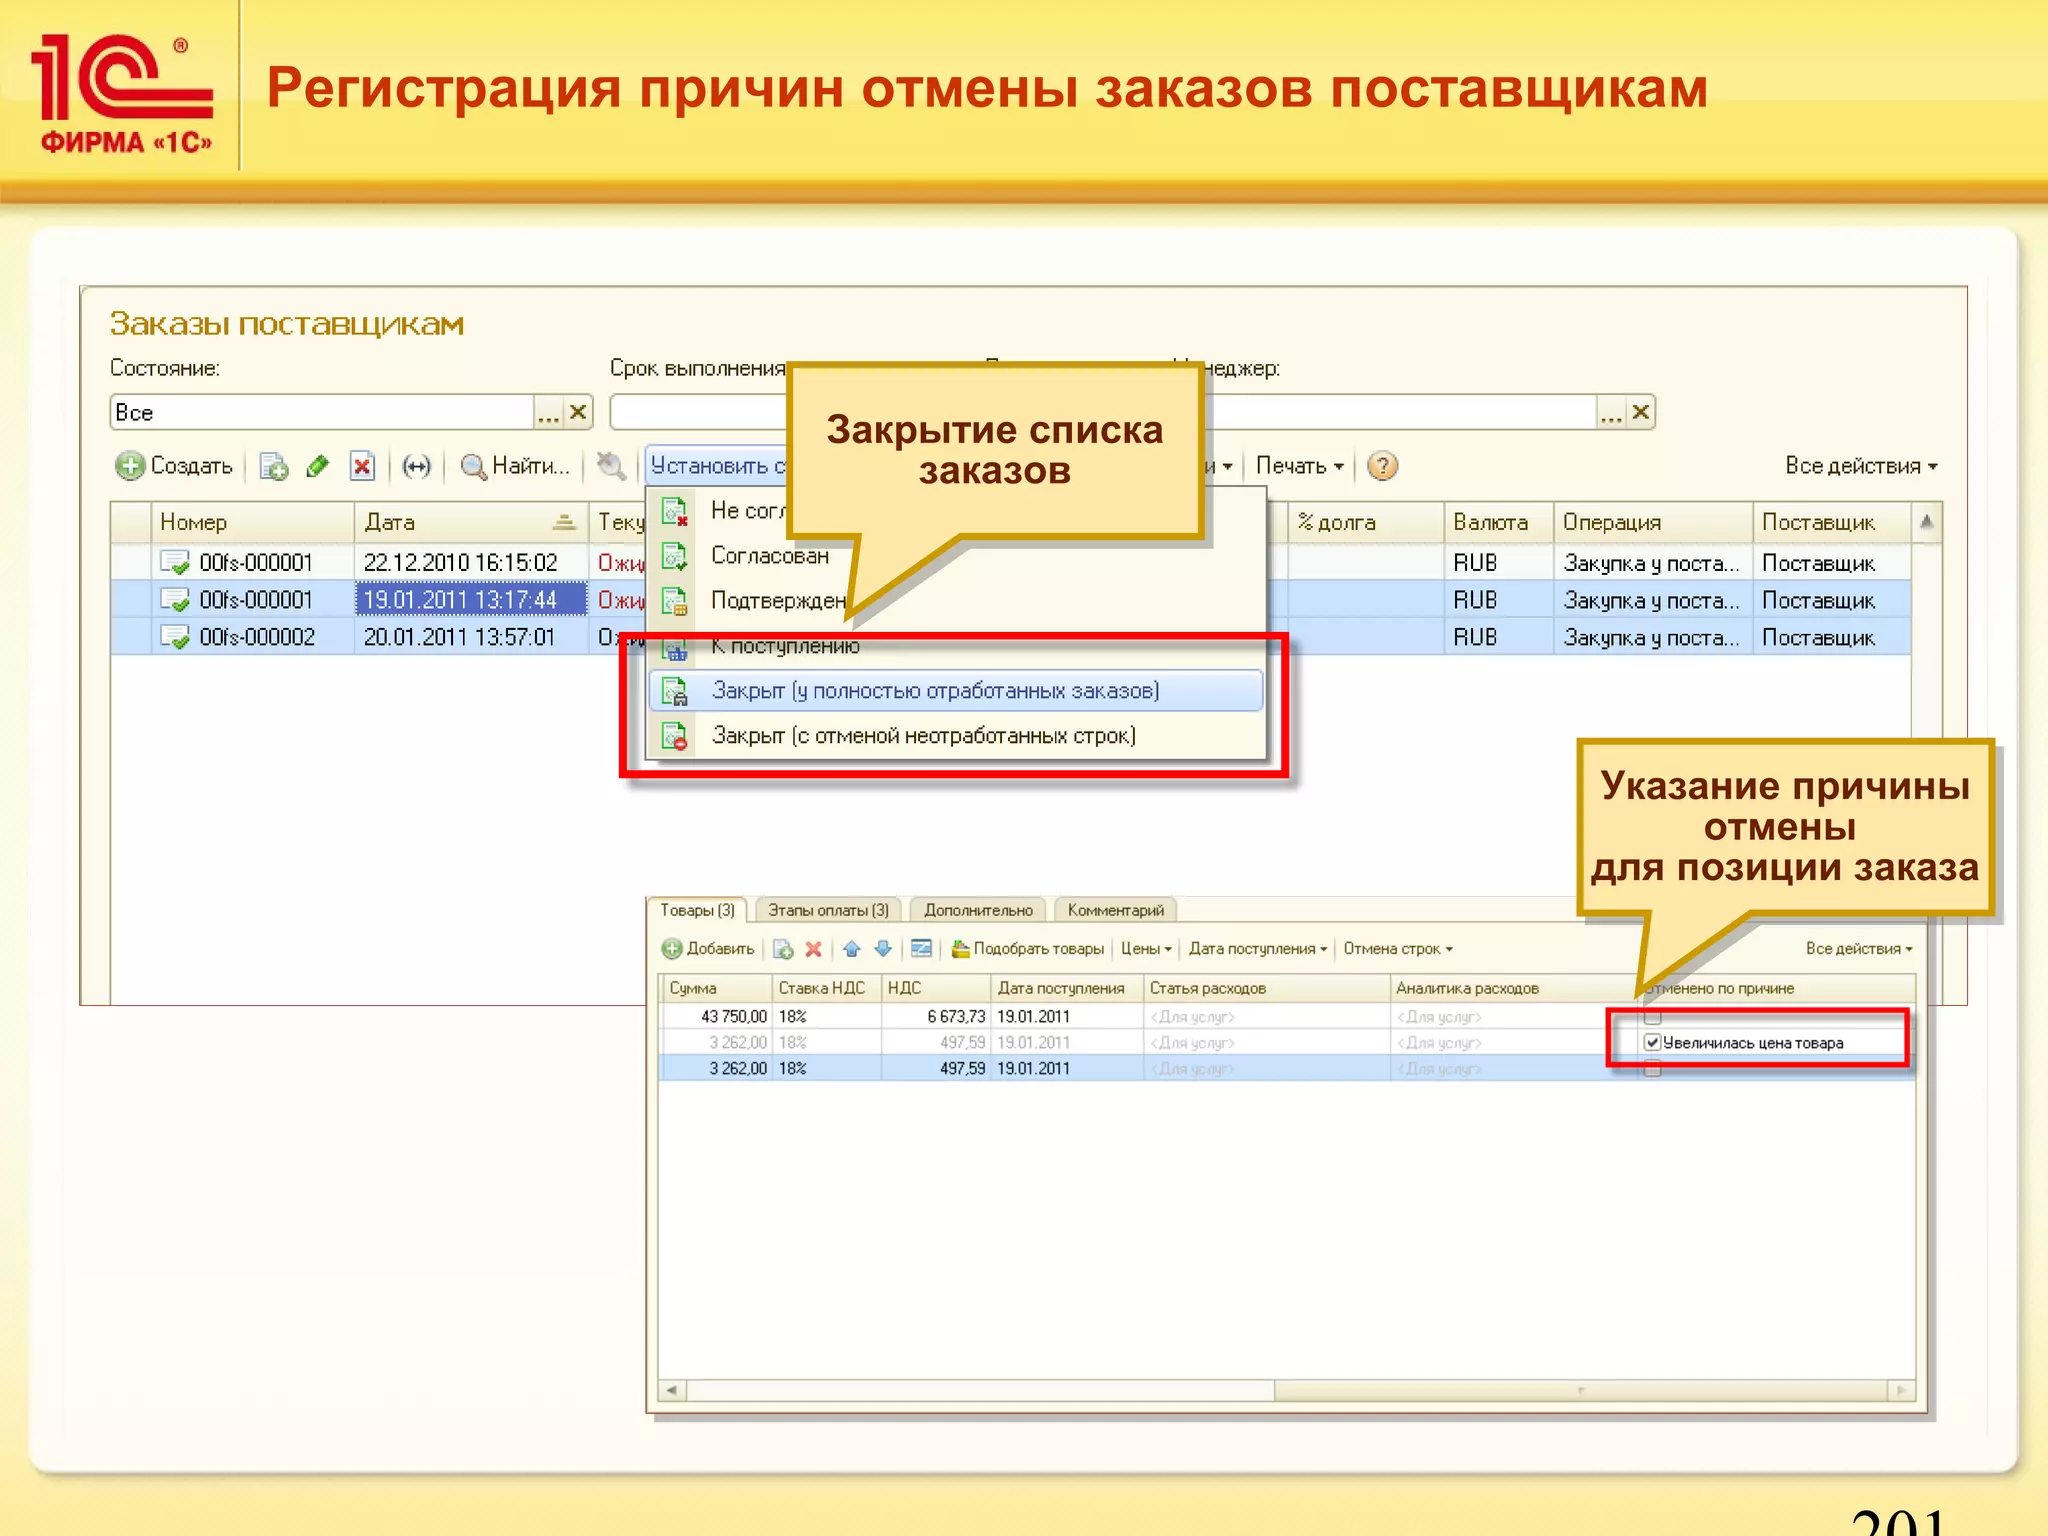Image resolution: width=2048 pixels, height=1536 pixels.
Task: Open Все действия dropdown in orders list
Action: 1861,466
